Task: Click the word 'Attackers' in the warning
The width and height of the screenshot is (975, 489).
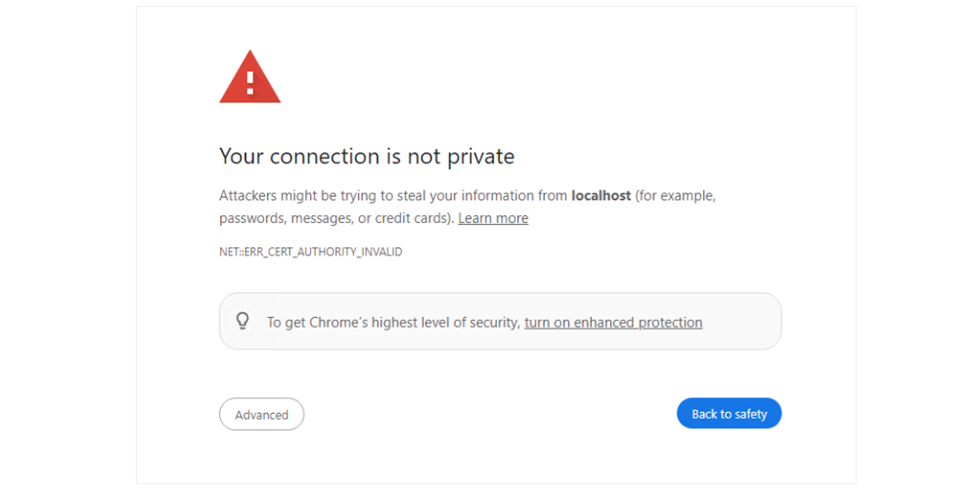Action: click(250, 196)
